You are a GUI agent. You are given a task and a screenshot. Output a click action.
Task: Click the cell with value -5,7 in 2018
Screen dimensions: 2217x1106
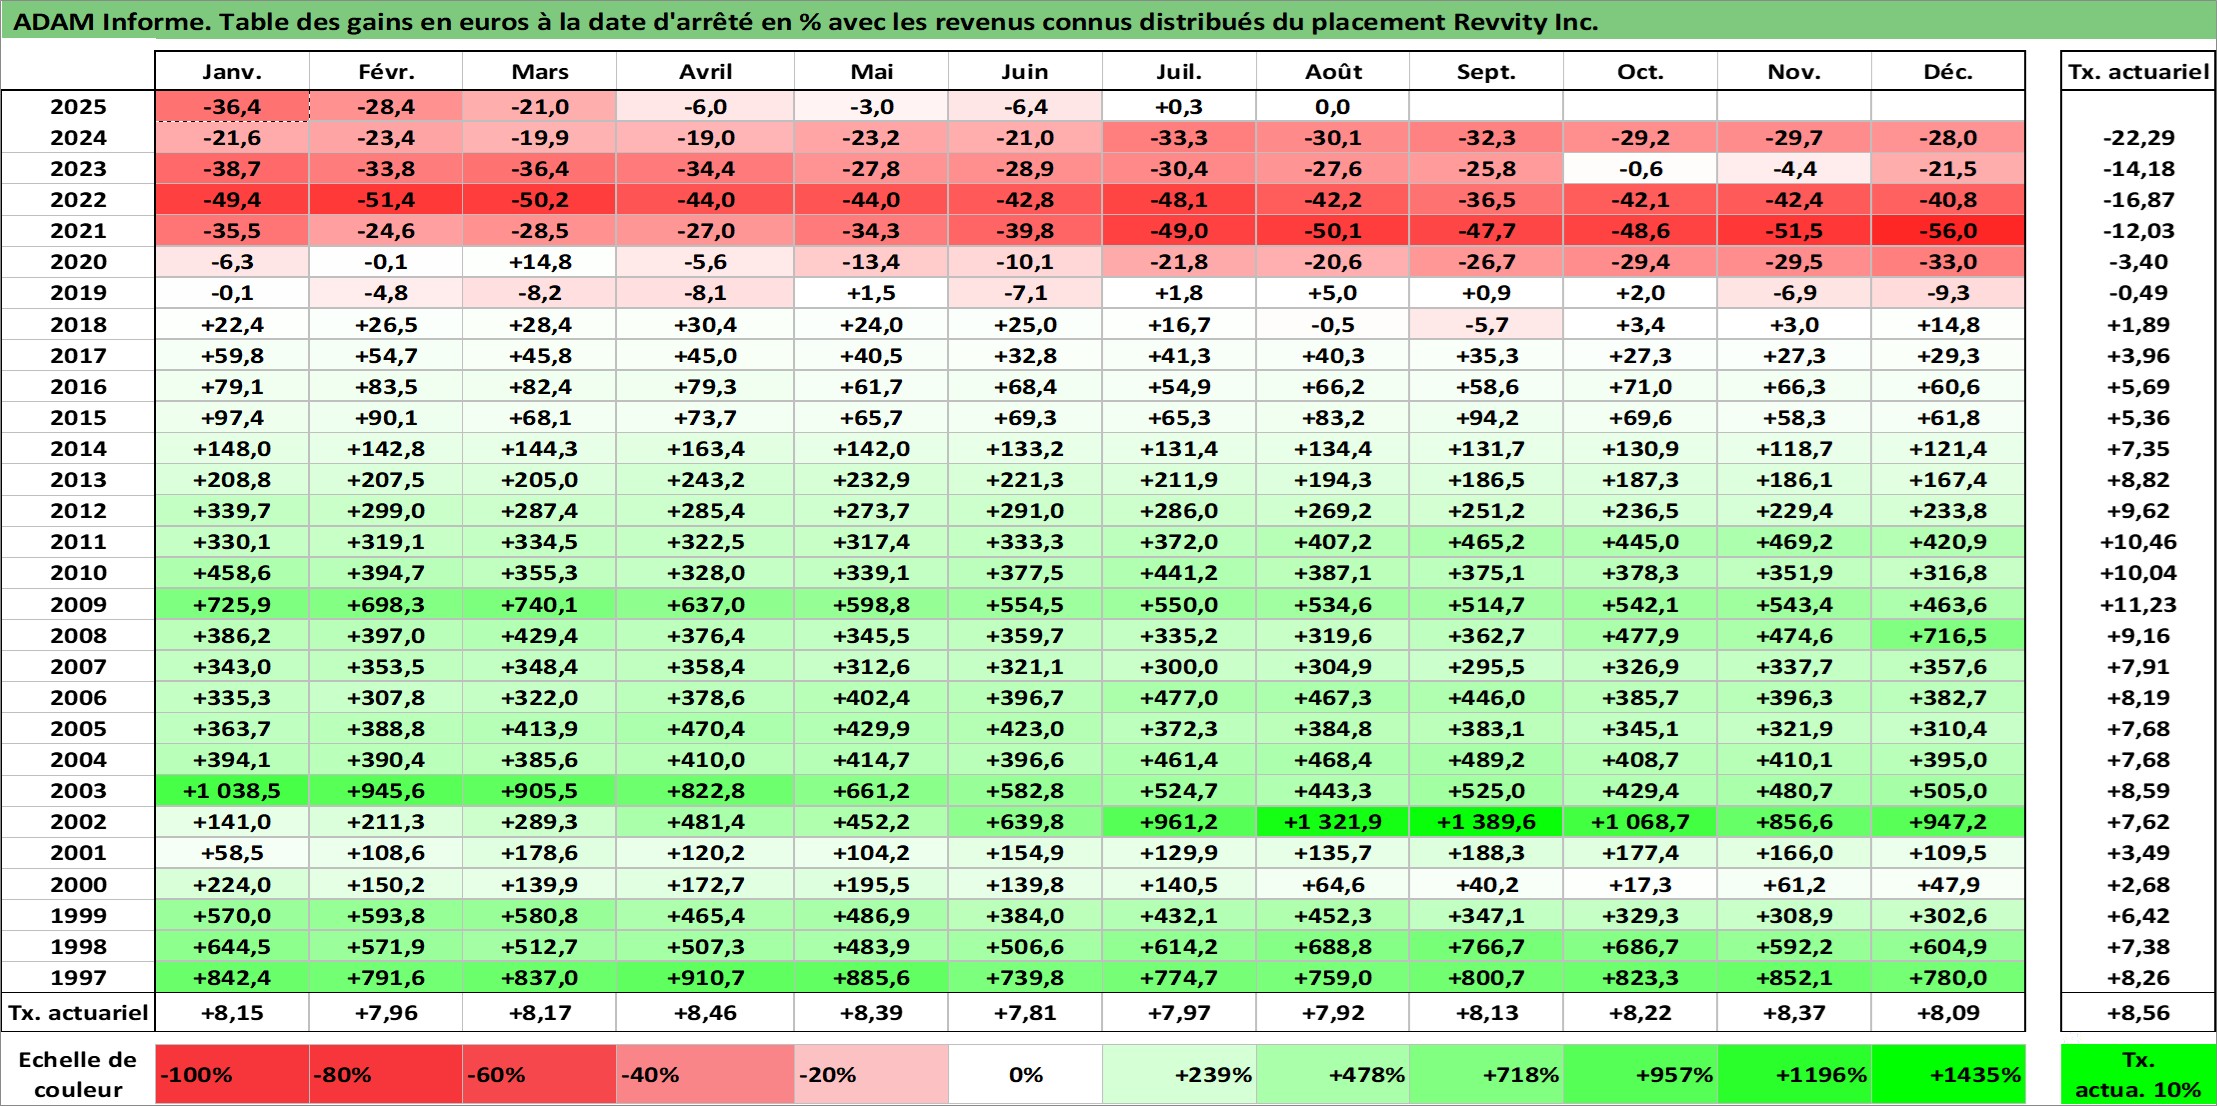(x=1486, y=325)
